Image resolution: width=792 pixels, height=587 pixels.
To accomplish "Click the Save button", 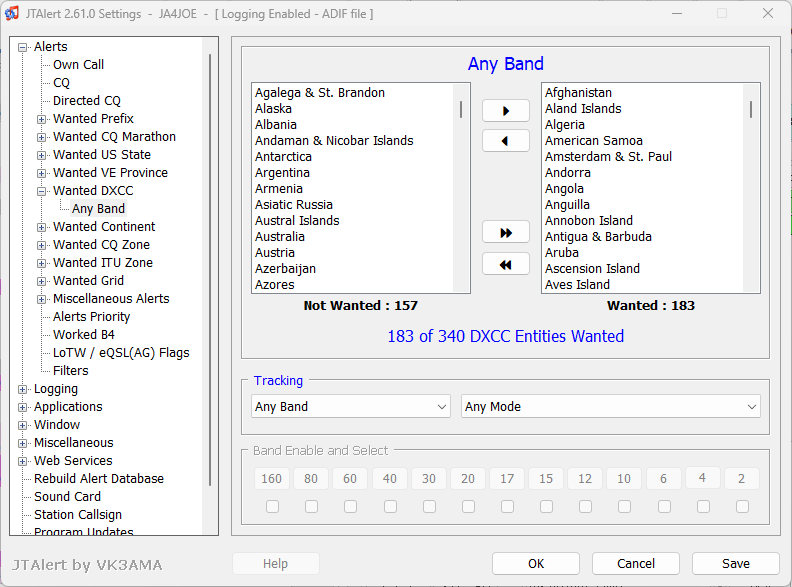I will (736, 564).
